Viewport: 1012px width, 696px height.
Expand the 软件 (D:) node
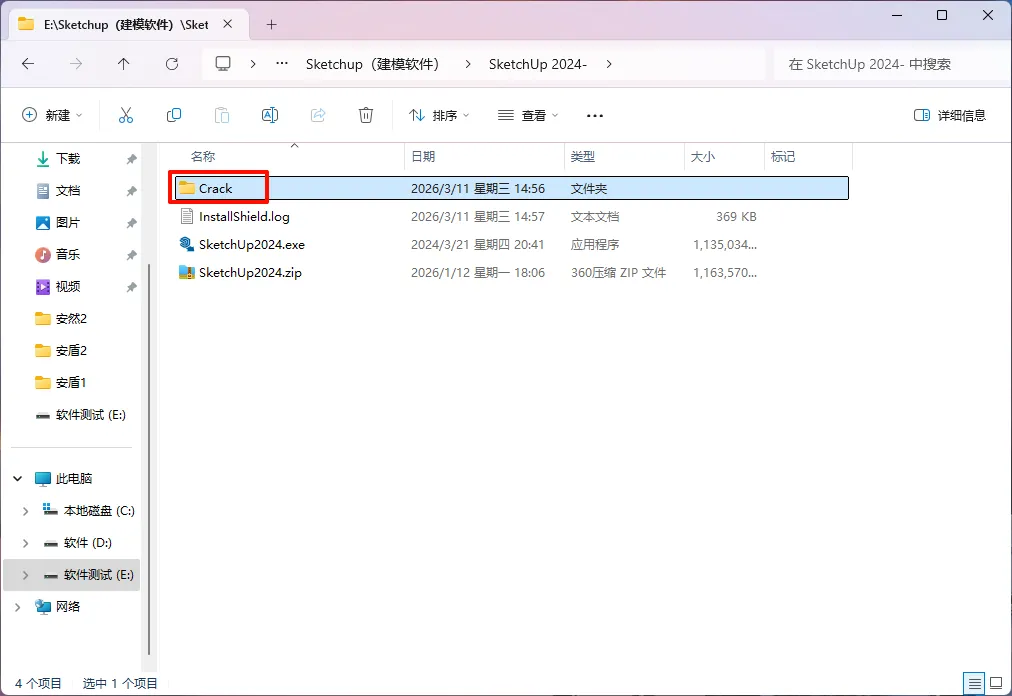25,543
